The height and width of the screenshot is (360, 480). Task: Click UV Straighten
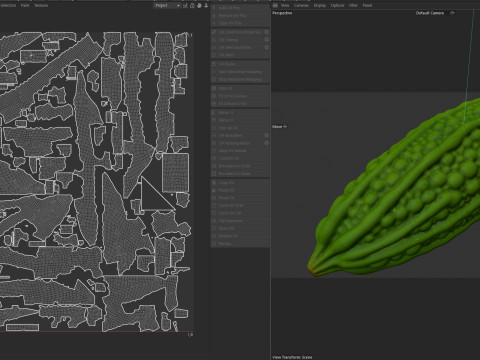(230, 135)
